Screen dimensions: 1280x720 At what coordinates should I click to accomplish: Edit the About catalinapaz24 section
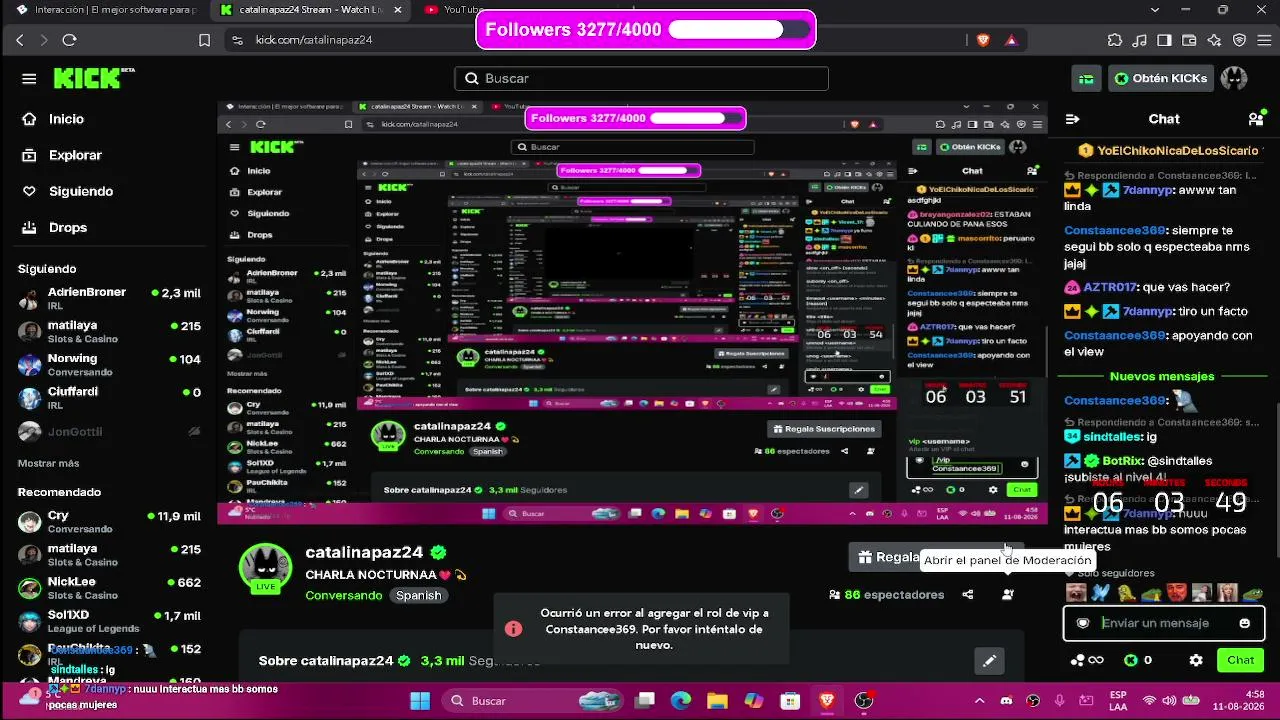pyautogui.click(x=989, y=660)
